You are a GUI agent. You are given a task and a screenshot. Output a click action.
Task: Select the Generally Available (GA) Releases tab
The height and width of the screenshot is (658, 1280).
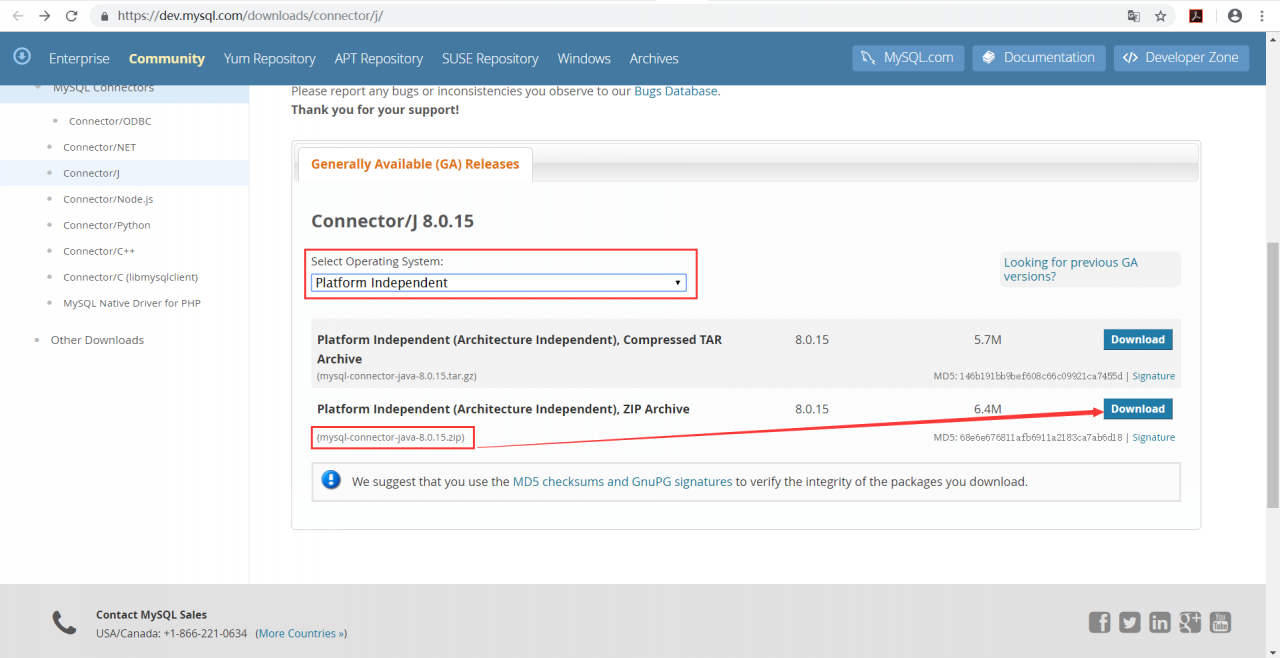point(415,164)
